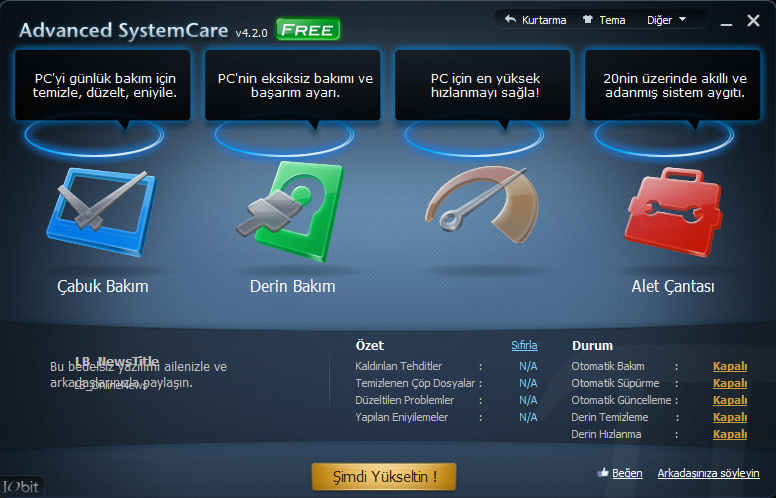Click the Durum heading
This screenshot has height=498, width=776.
pos(592,346)
